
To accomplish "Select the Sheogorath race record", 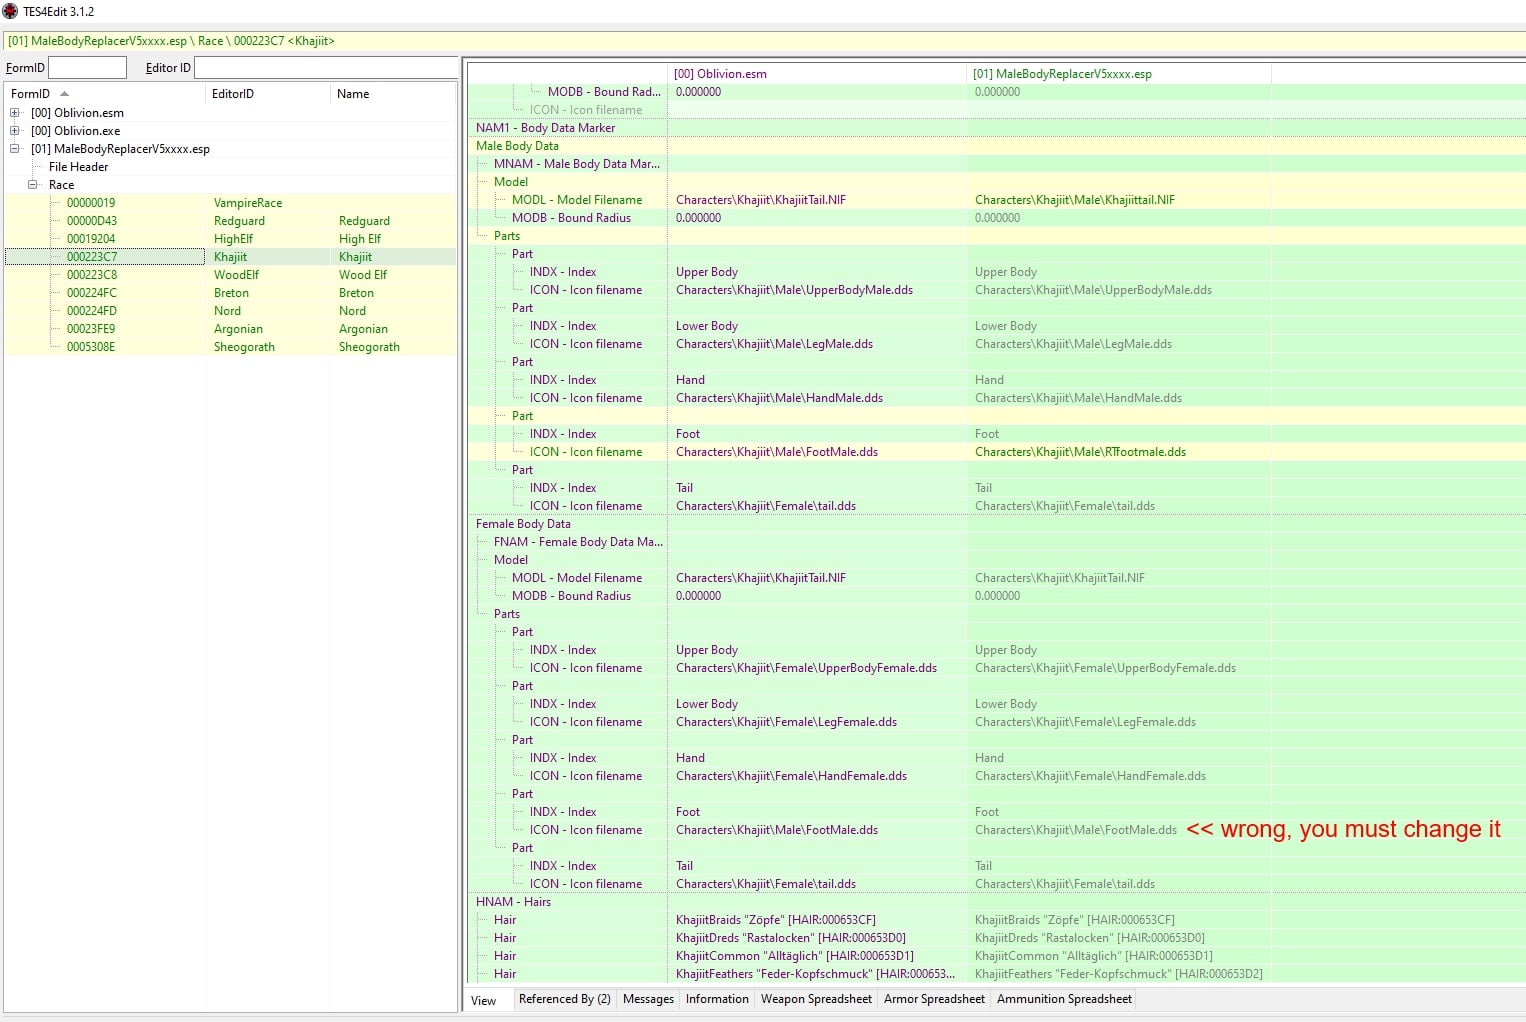I will tap(230, 347).
